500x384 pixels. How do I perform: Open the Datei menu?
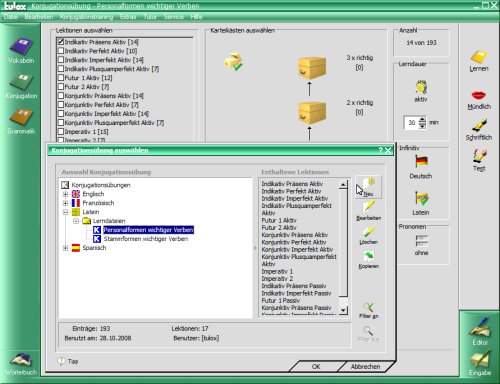click(x=10, y=17)
